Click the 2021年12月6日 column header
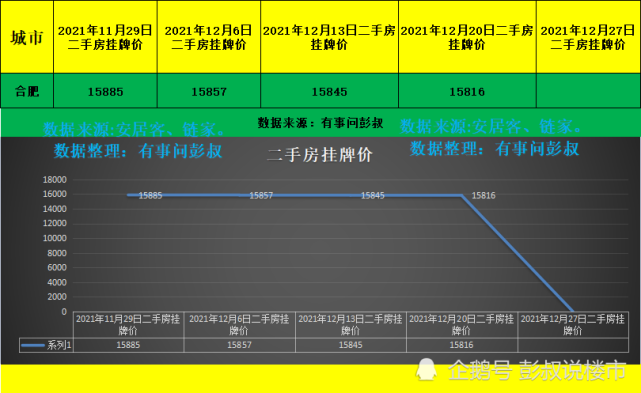 pyautogui.click(x=209, y=37)
